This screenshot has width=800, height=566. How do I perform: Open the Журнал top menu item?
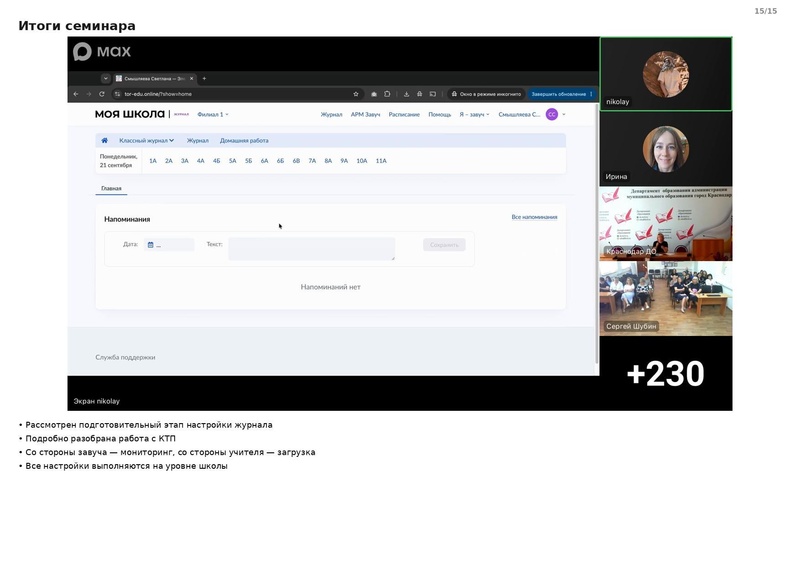click(x=331, y=114)
